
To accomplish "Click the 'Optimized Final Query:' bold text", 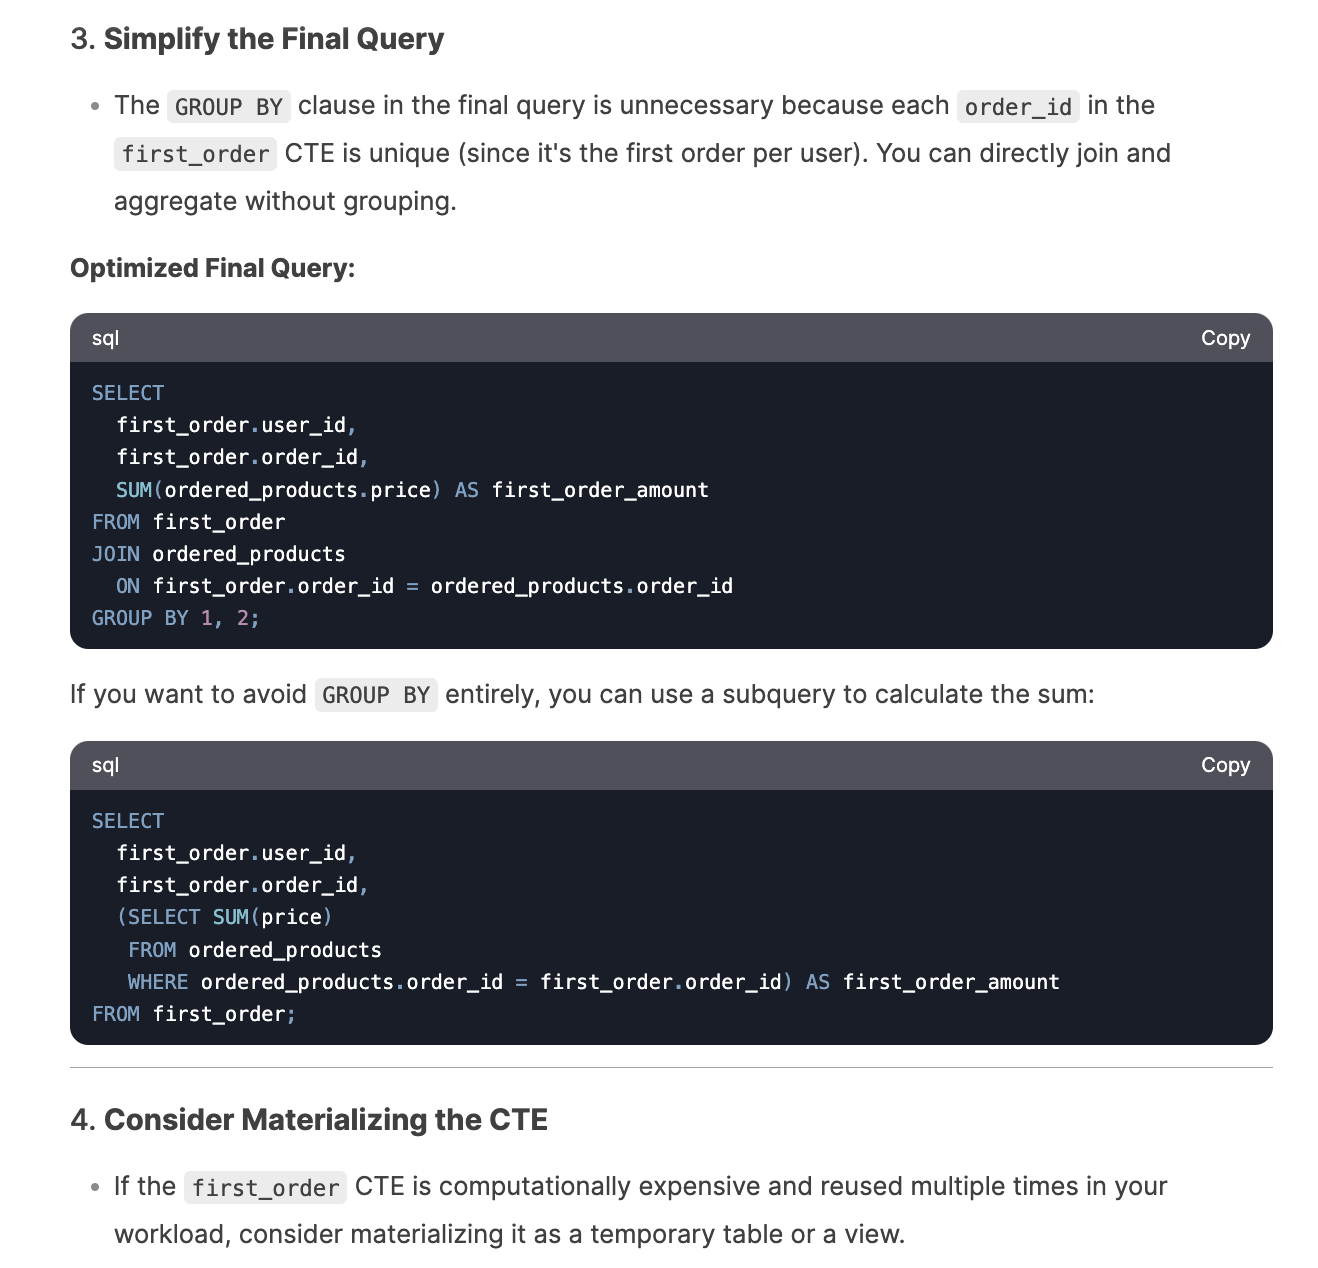I will click(x=212, y=268).
